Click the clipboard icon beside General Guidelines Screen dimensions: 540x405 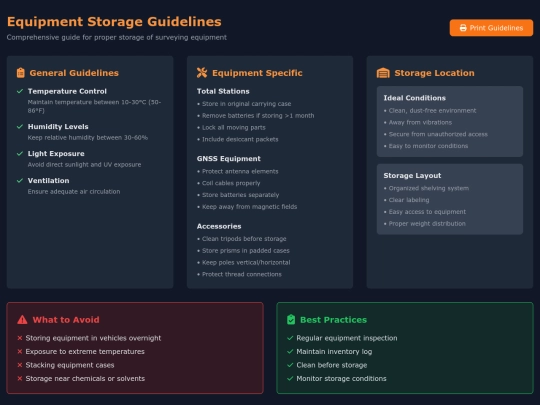pyautogui.click(x=21, y=73)
